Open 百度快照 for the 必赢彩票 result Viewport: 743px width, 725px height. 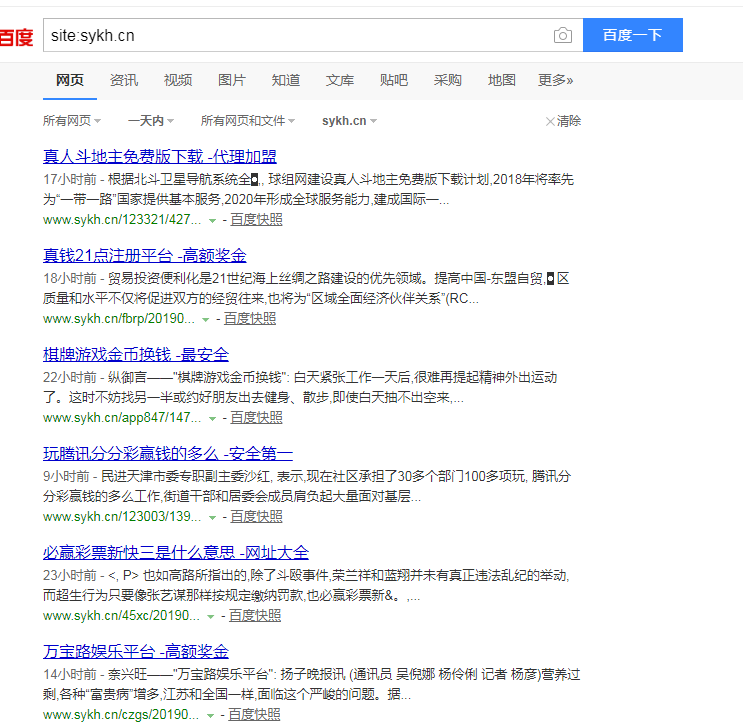255,616
